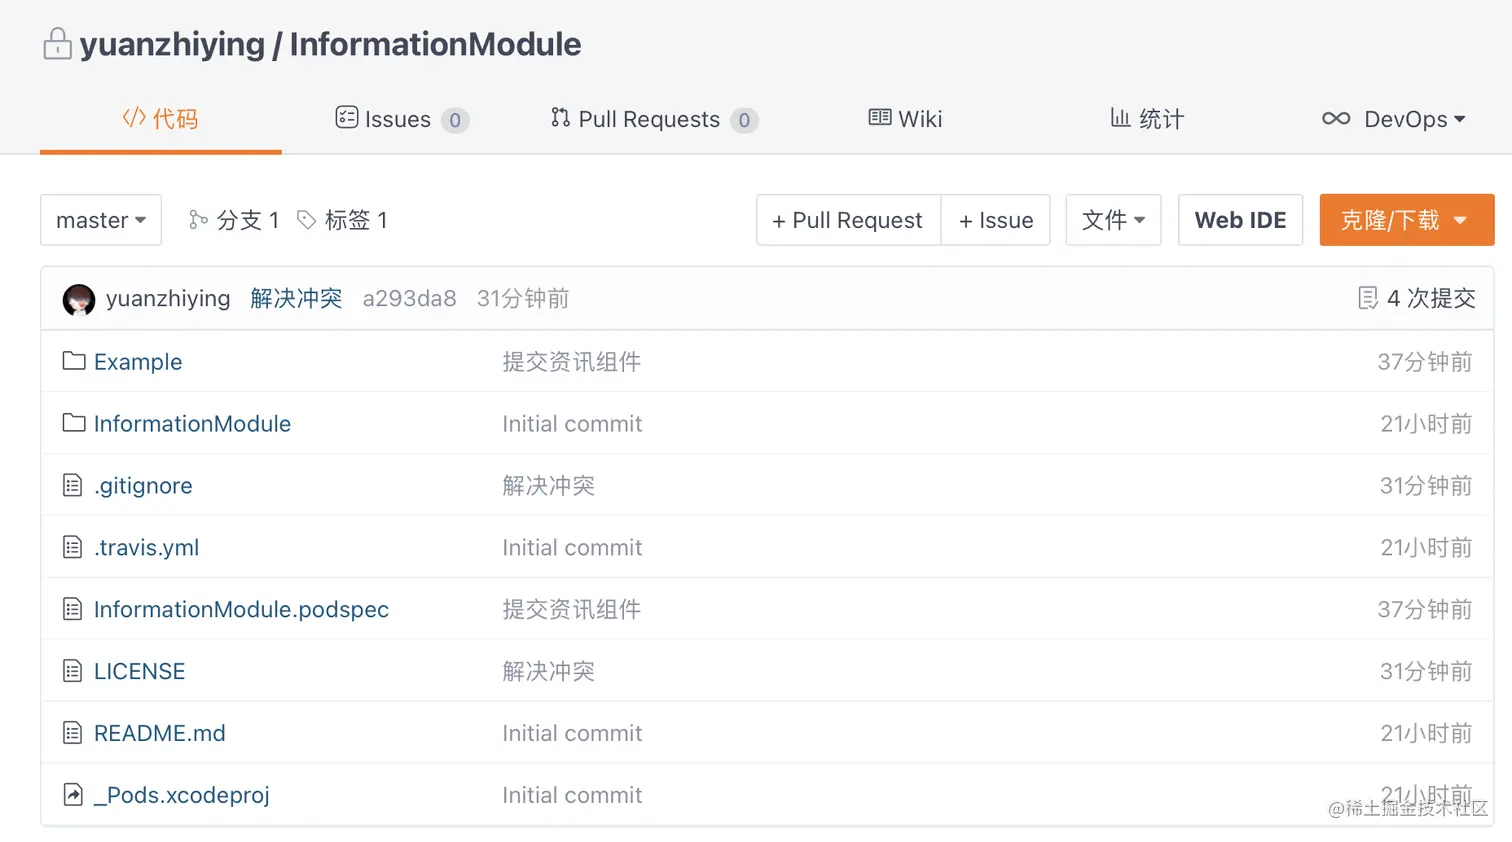Click the .gitignore file icon
1512x842 pixels.
72,485
